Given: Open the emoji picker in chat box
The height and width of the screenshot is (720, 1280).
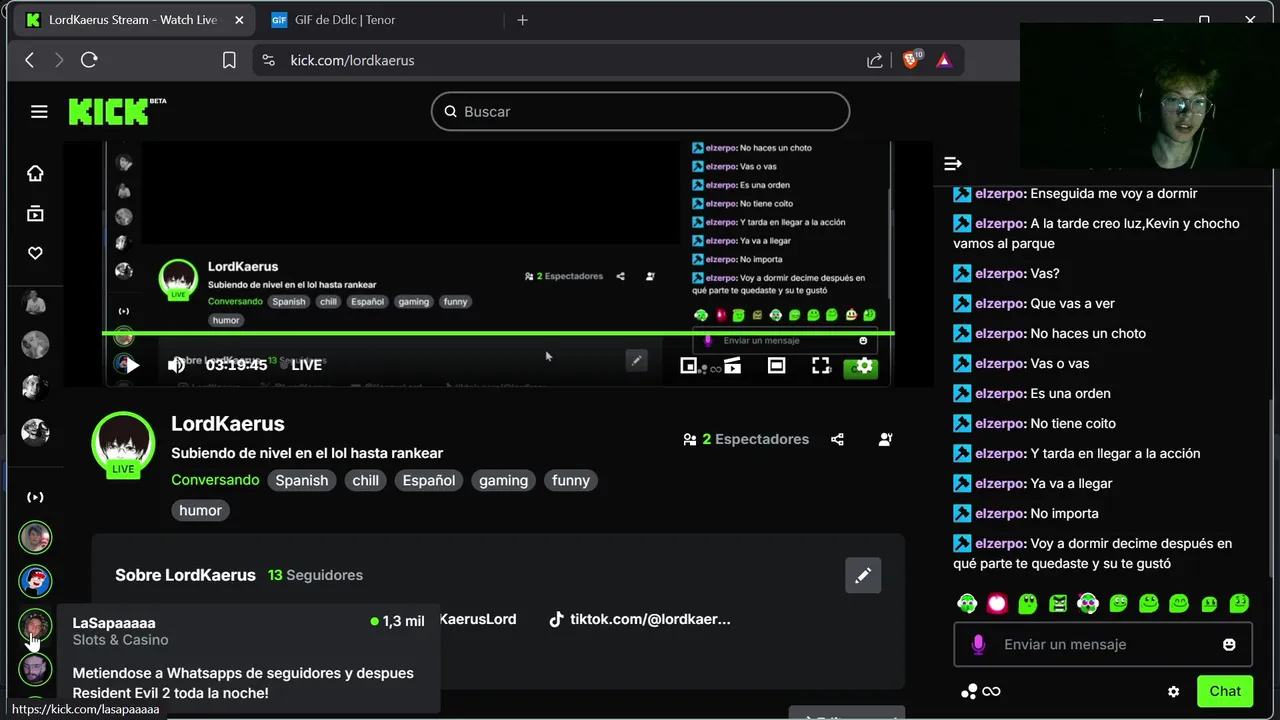Looking at the screenshot, I should tap(1229, 645).
